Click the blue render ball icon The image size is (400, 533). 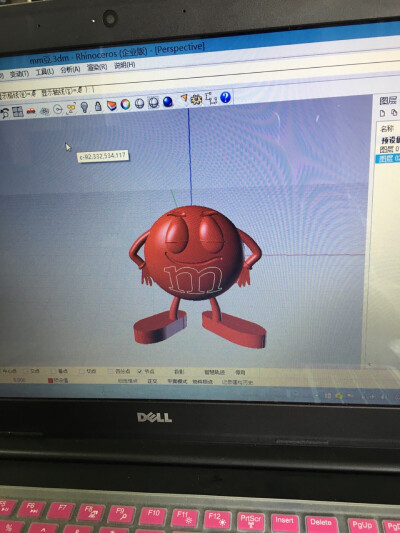click(x=168, y=101)
